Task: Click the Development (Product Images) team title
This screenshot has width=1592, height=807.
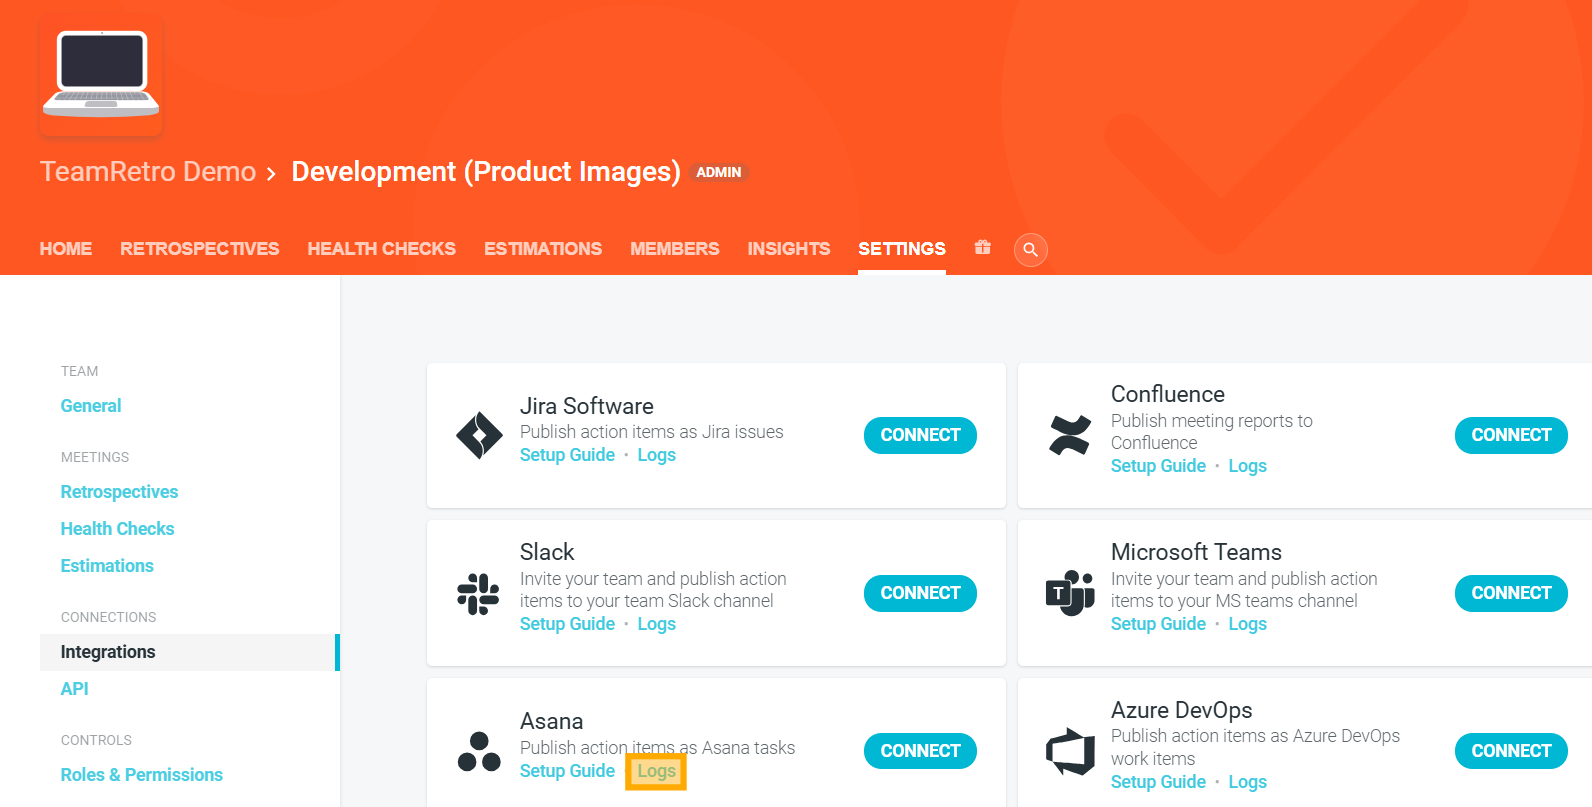Action: pyautogui.click(x=486, y=172)
